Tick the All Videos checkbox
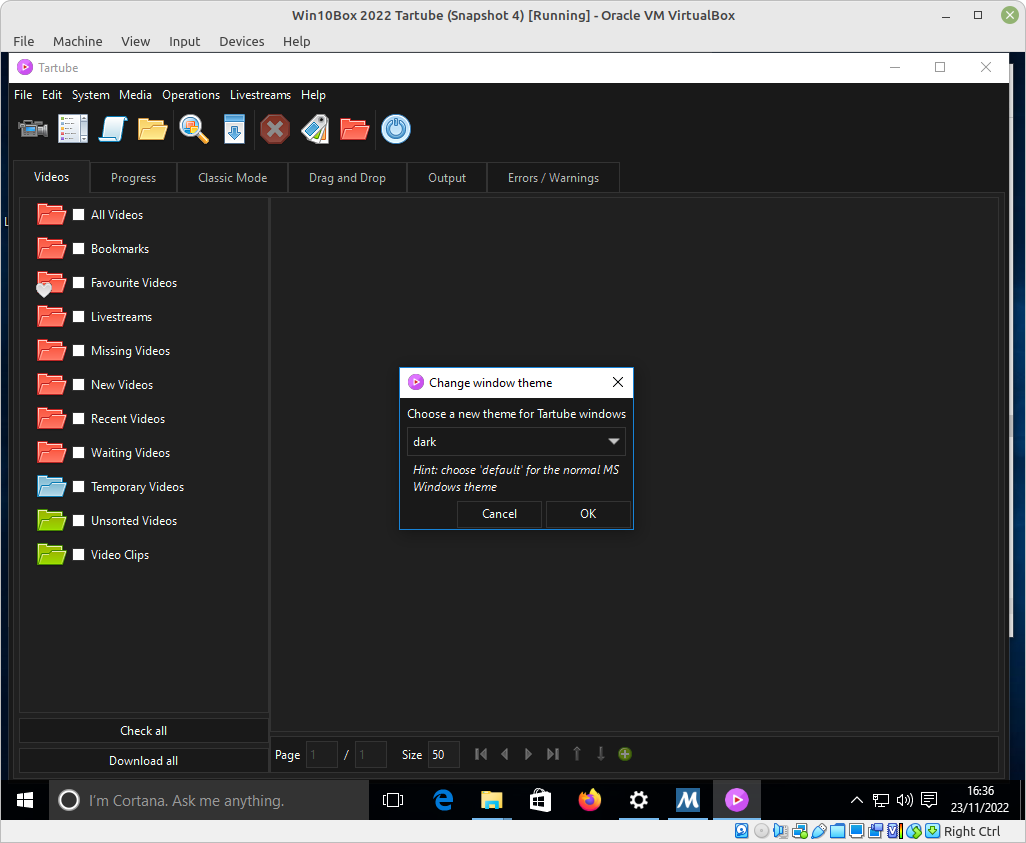The height and width of the screenshot is (843, 1026). tap(79, 215)
